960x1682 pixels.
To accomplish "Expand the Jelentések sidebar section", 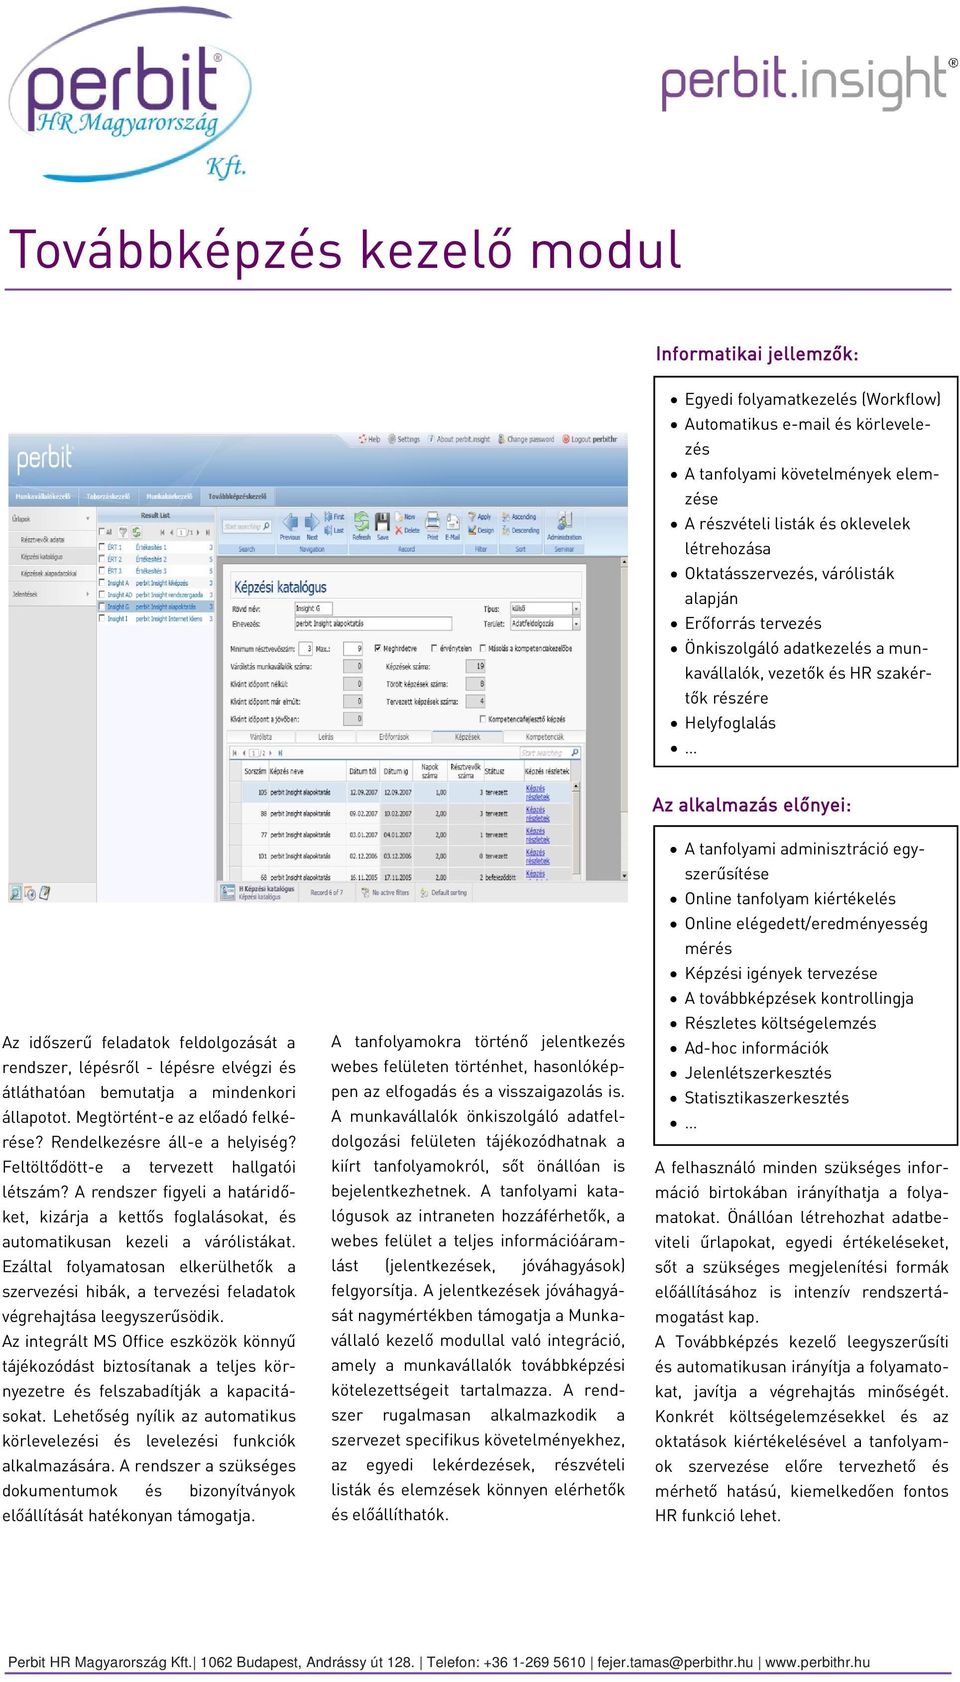I will [x=87, y=594].
